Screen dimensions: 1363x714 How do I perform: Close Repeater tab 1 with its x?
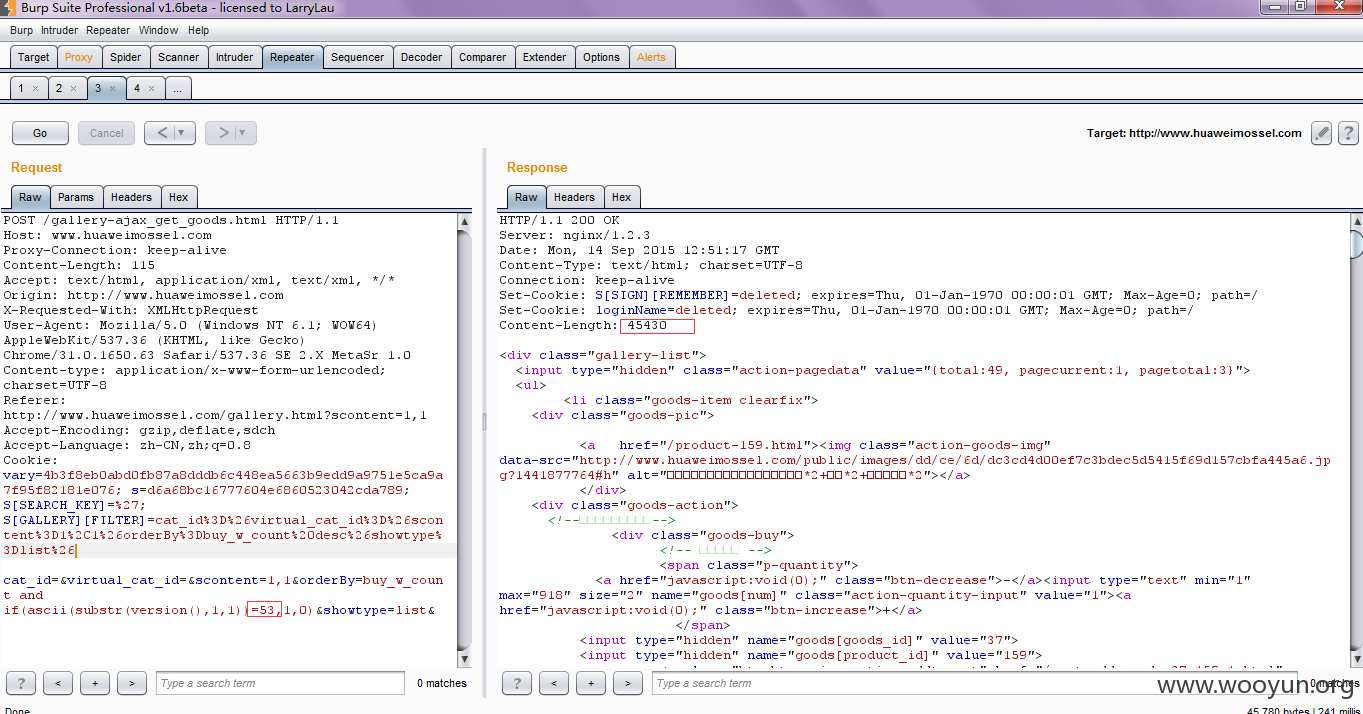tap(35, 89)
